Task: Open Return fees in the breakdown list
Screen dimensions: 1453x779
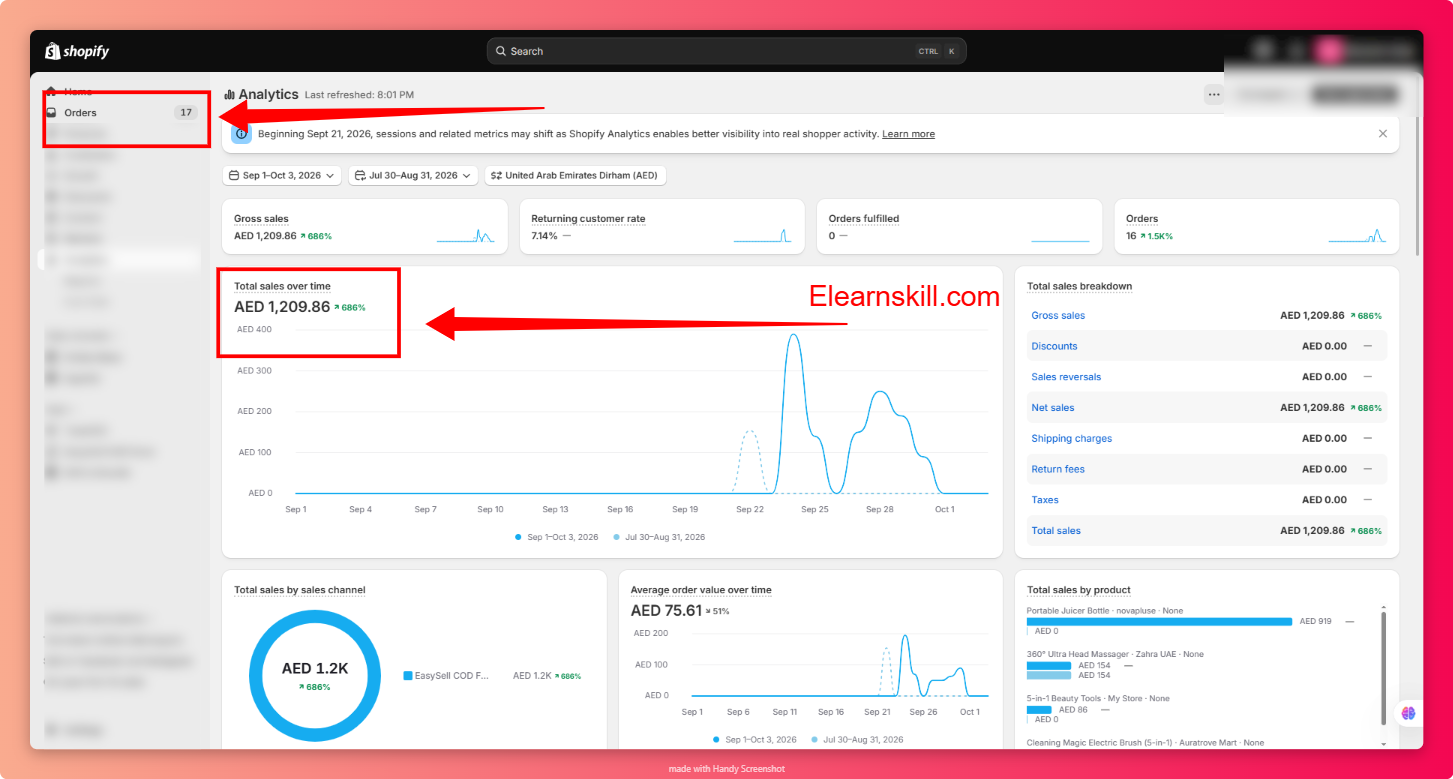Action: click(x=1058, y=469)
